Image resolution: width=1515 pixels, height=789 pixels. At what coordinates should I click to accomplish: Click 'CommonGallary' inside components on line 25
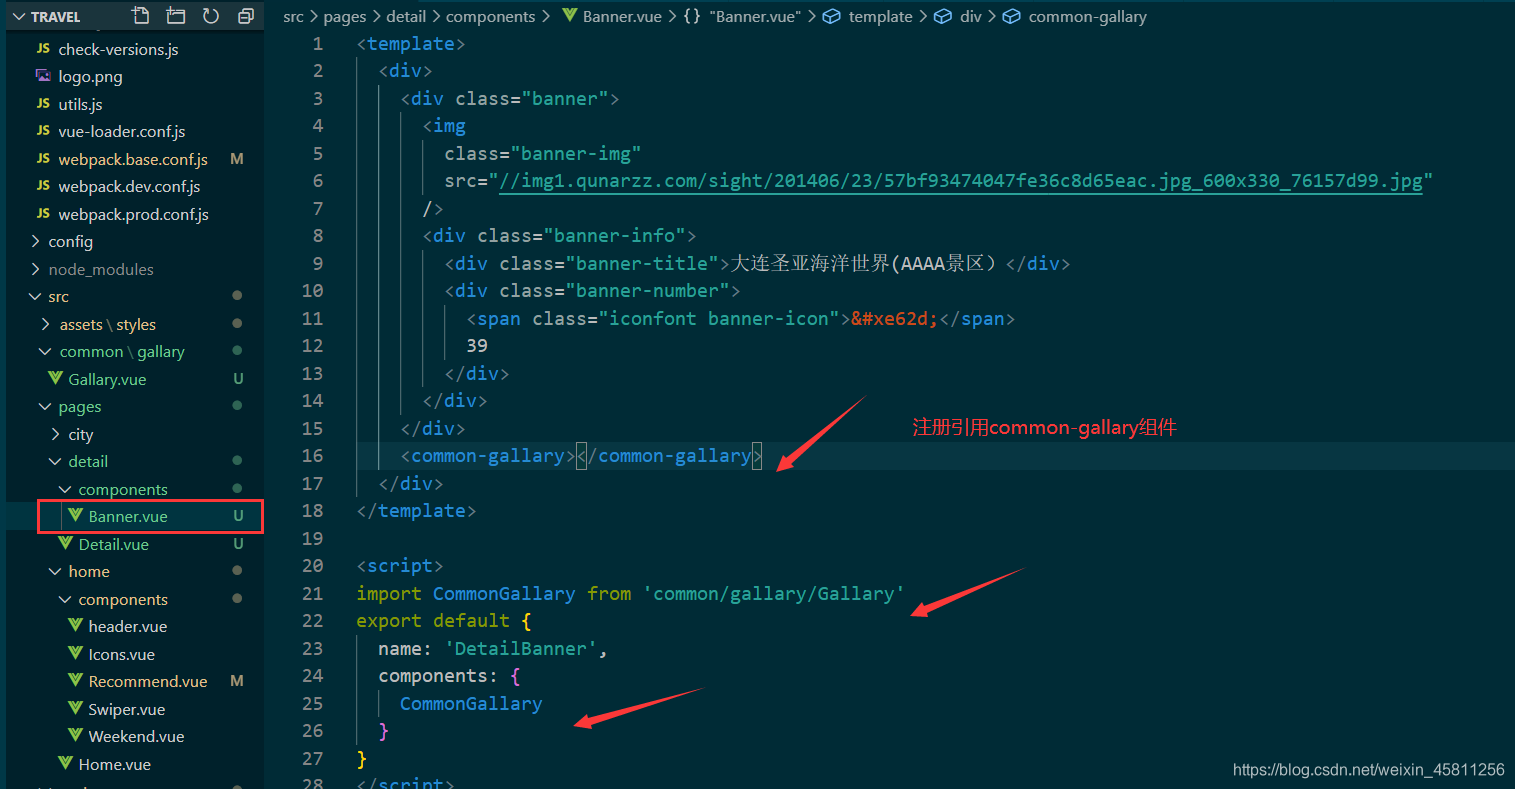[x=471, y=704]
